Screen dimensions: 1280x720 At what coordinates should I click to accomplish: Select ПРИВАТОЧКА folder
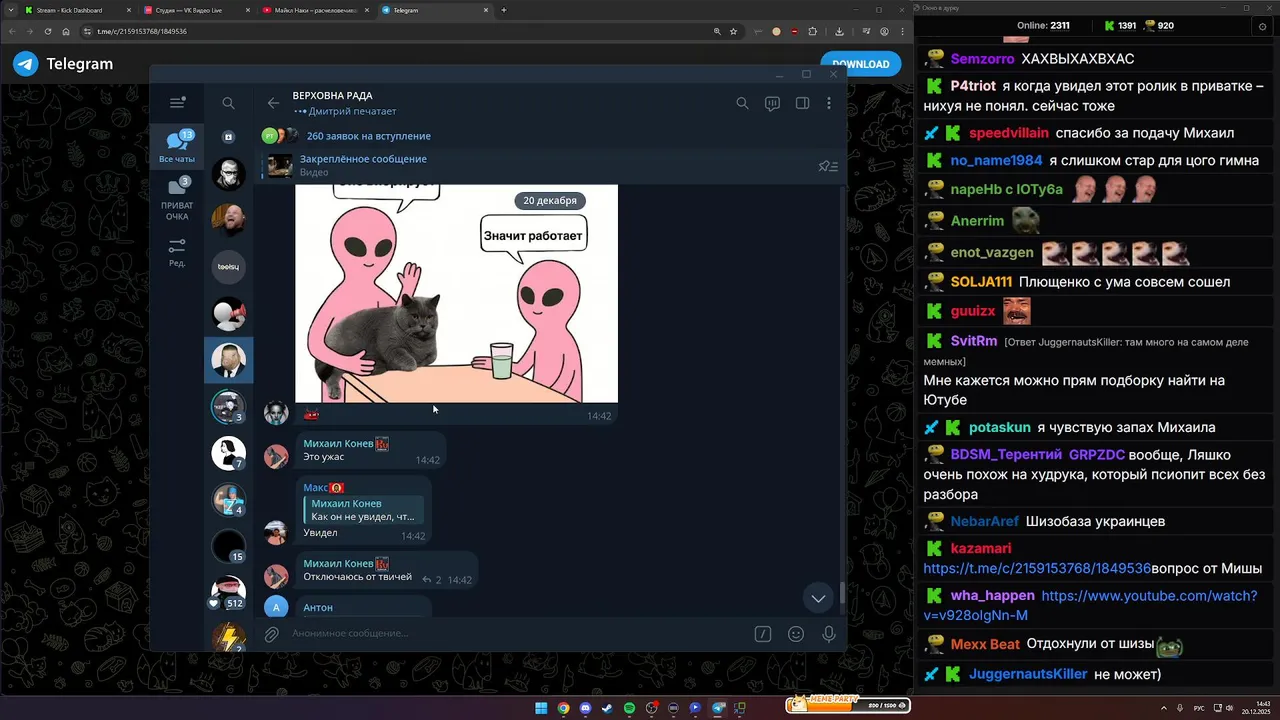tap(177, 200)
